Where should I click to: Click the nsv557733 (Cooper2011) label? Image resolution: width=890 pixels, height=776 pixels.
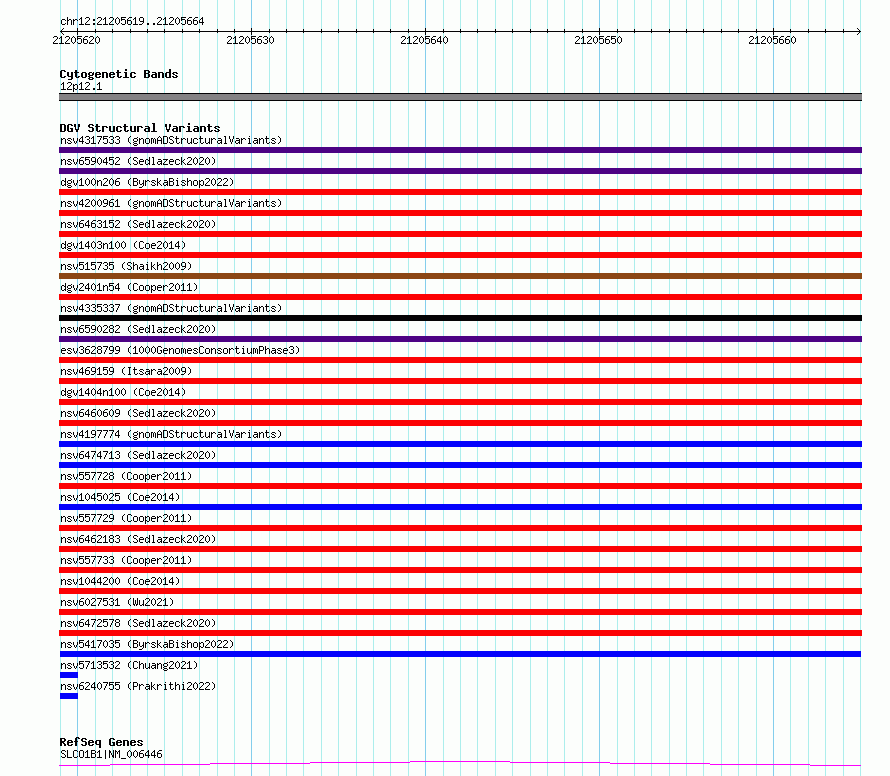pyautogui.click(x=126, y=560)
